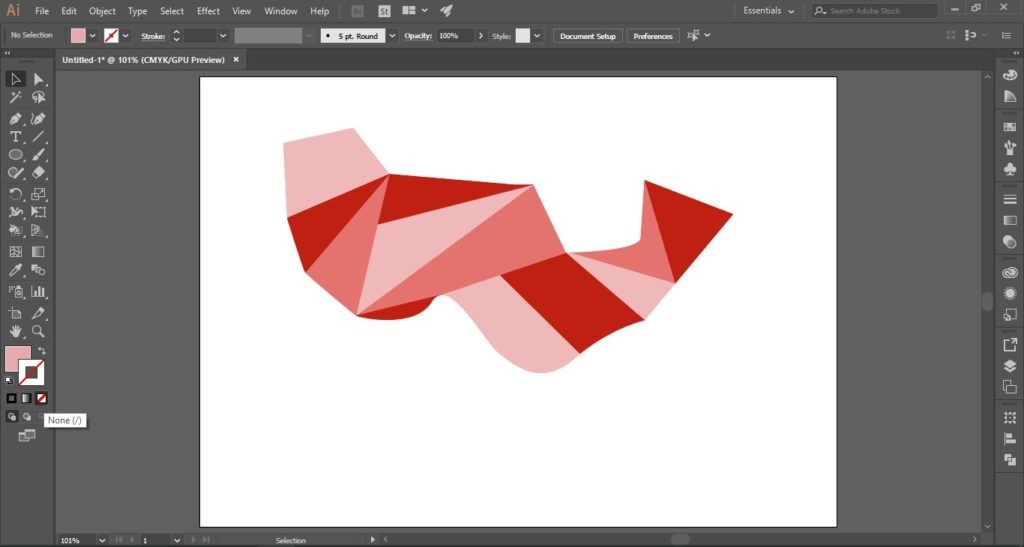Select the Column Graph tool
The width and height of the screenshot is (1024, 547).
pyautogui.click(x=39, y=291)
